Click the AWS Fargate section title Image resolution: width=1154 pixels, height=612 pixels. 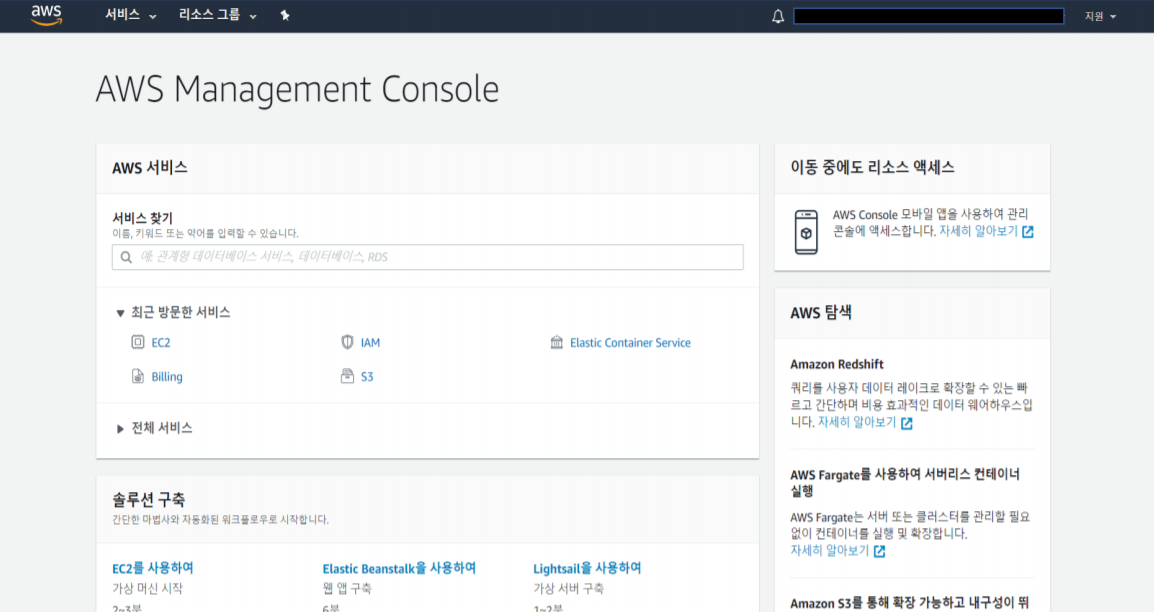pos(905,483)
